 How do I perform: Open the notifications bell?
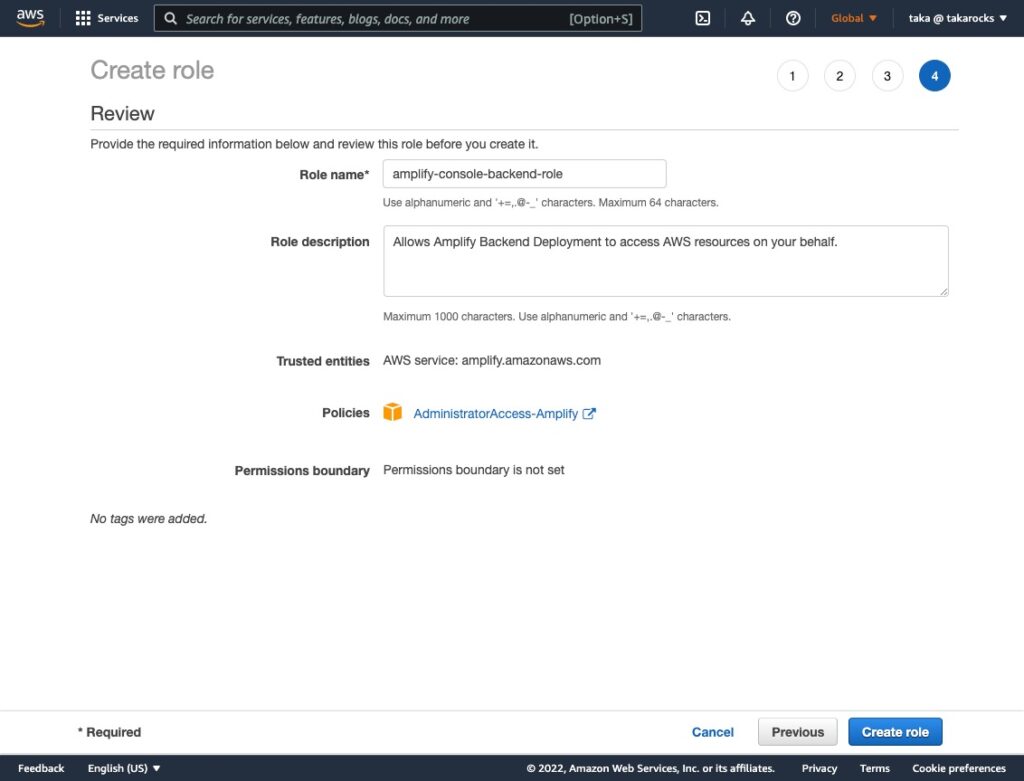(748, 18)
